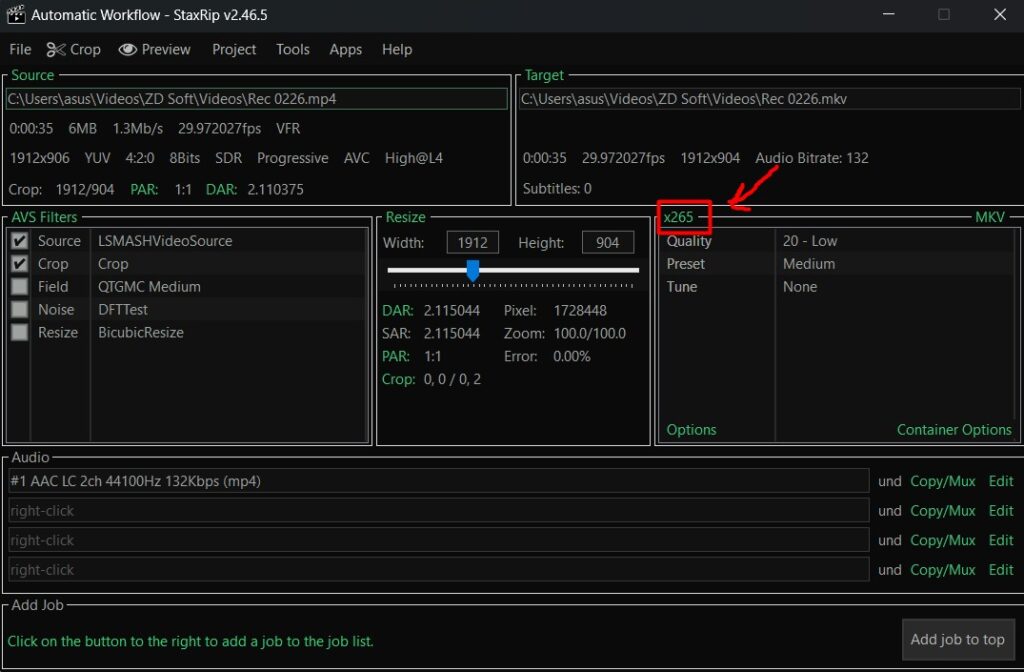1024x672 pixels.
Task: Open the Project menu
Action: [234, 49]
